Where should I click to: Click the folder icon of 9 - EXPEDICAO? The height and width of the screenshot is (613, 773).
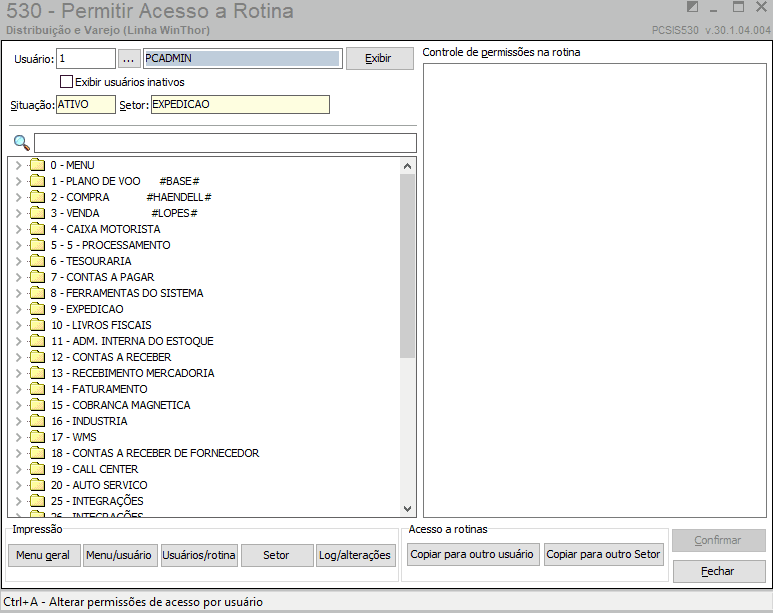(37, 309)
